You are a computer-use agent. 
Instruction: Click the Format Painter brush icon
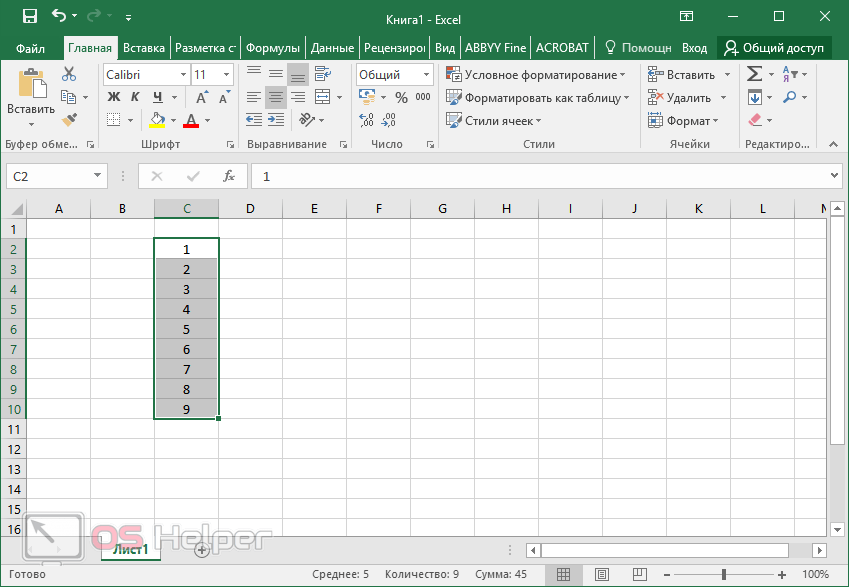pos(69,120)
